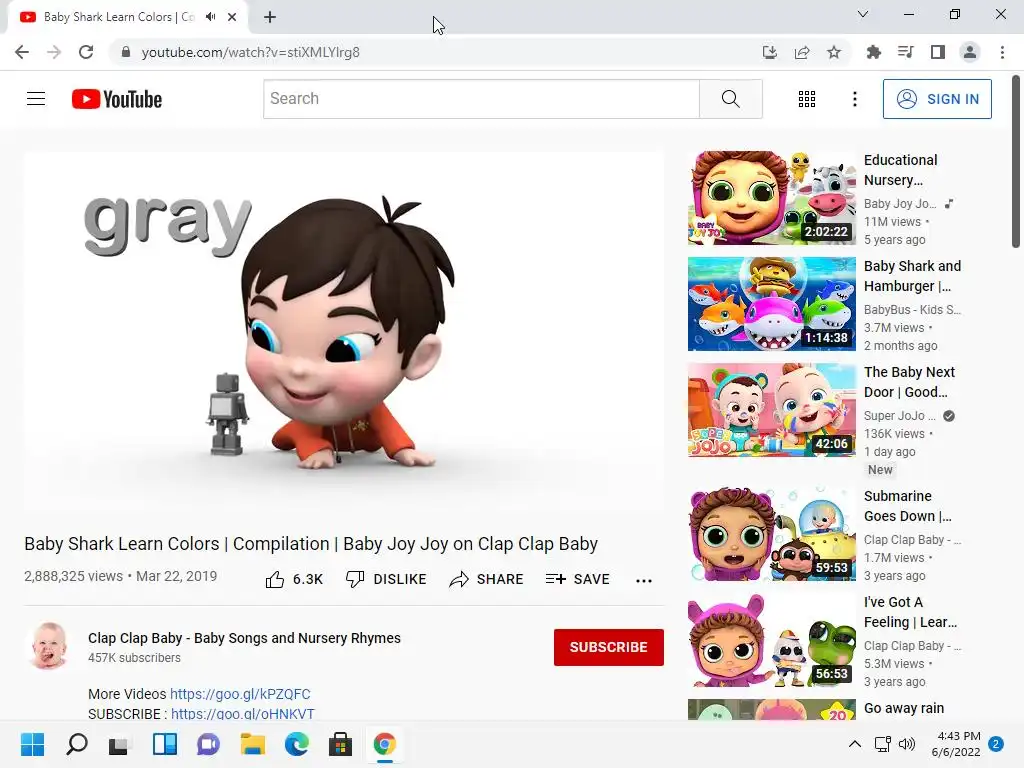Focus the YouTube Search field
1024x768 pixels.
481,99
